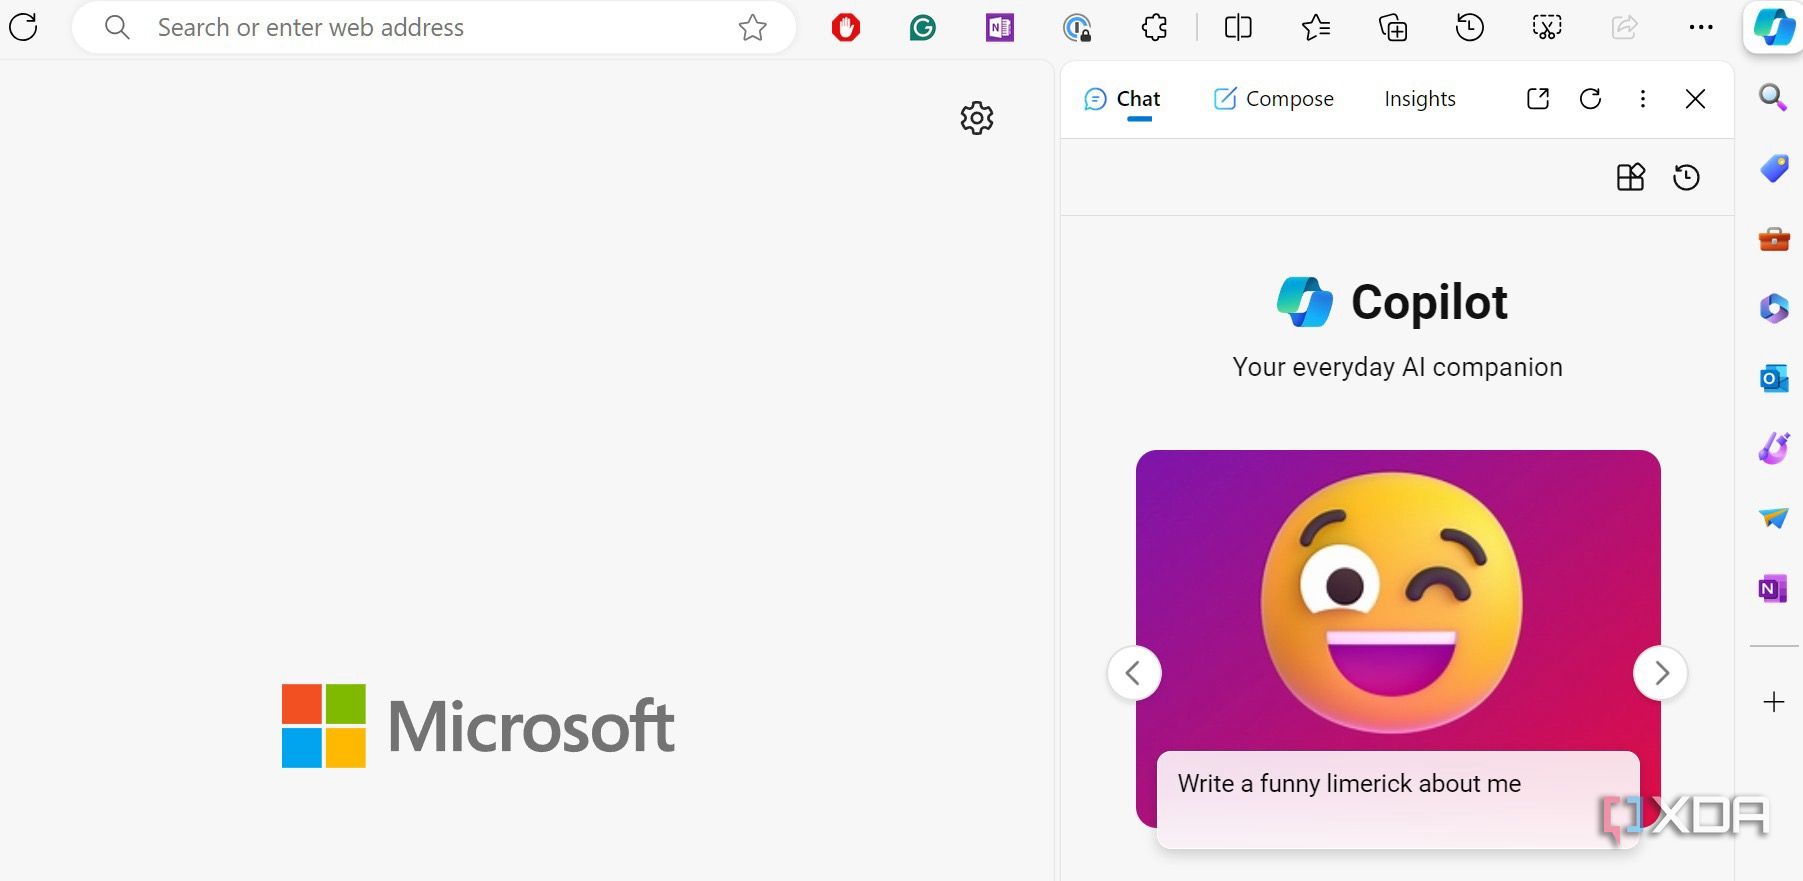The width and height of the screenshot is (1803, 881).
Task: Open Outlook in sidebar
Action: [1774, 379]
